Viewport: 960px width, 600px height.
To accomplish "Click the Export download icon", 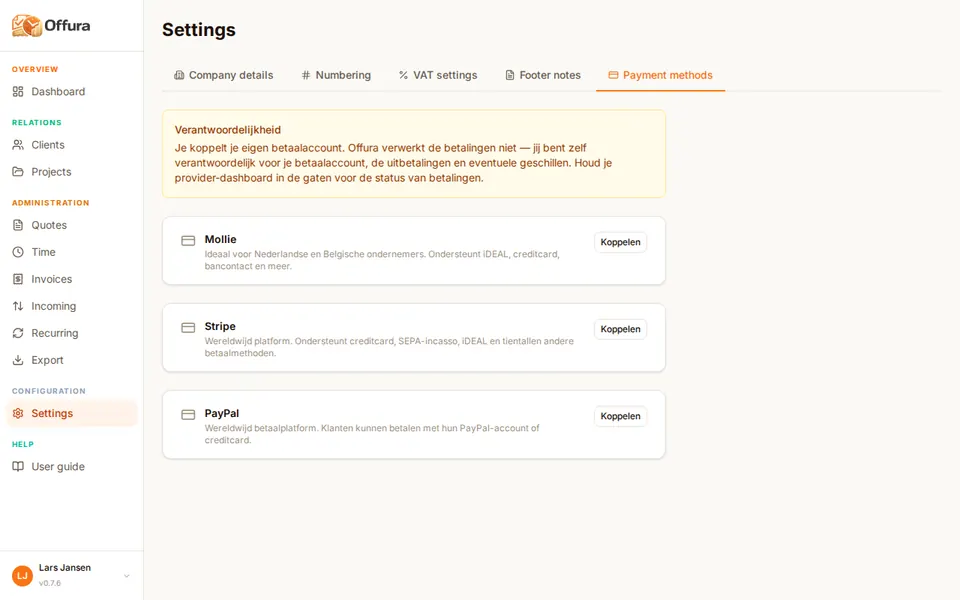I will [x=18, y=359].
